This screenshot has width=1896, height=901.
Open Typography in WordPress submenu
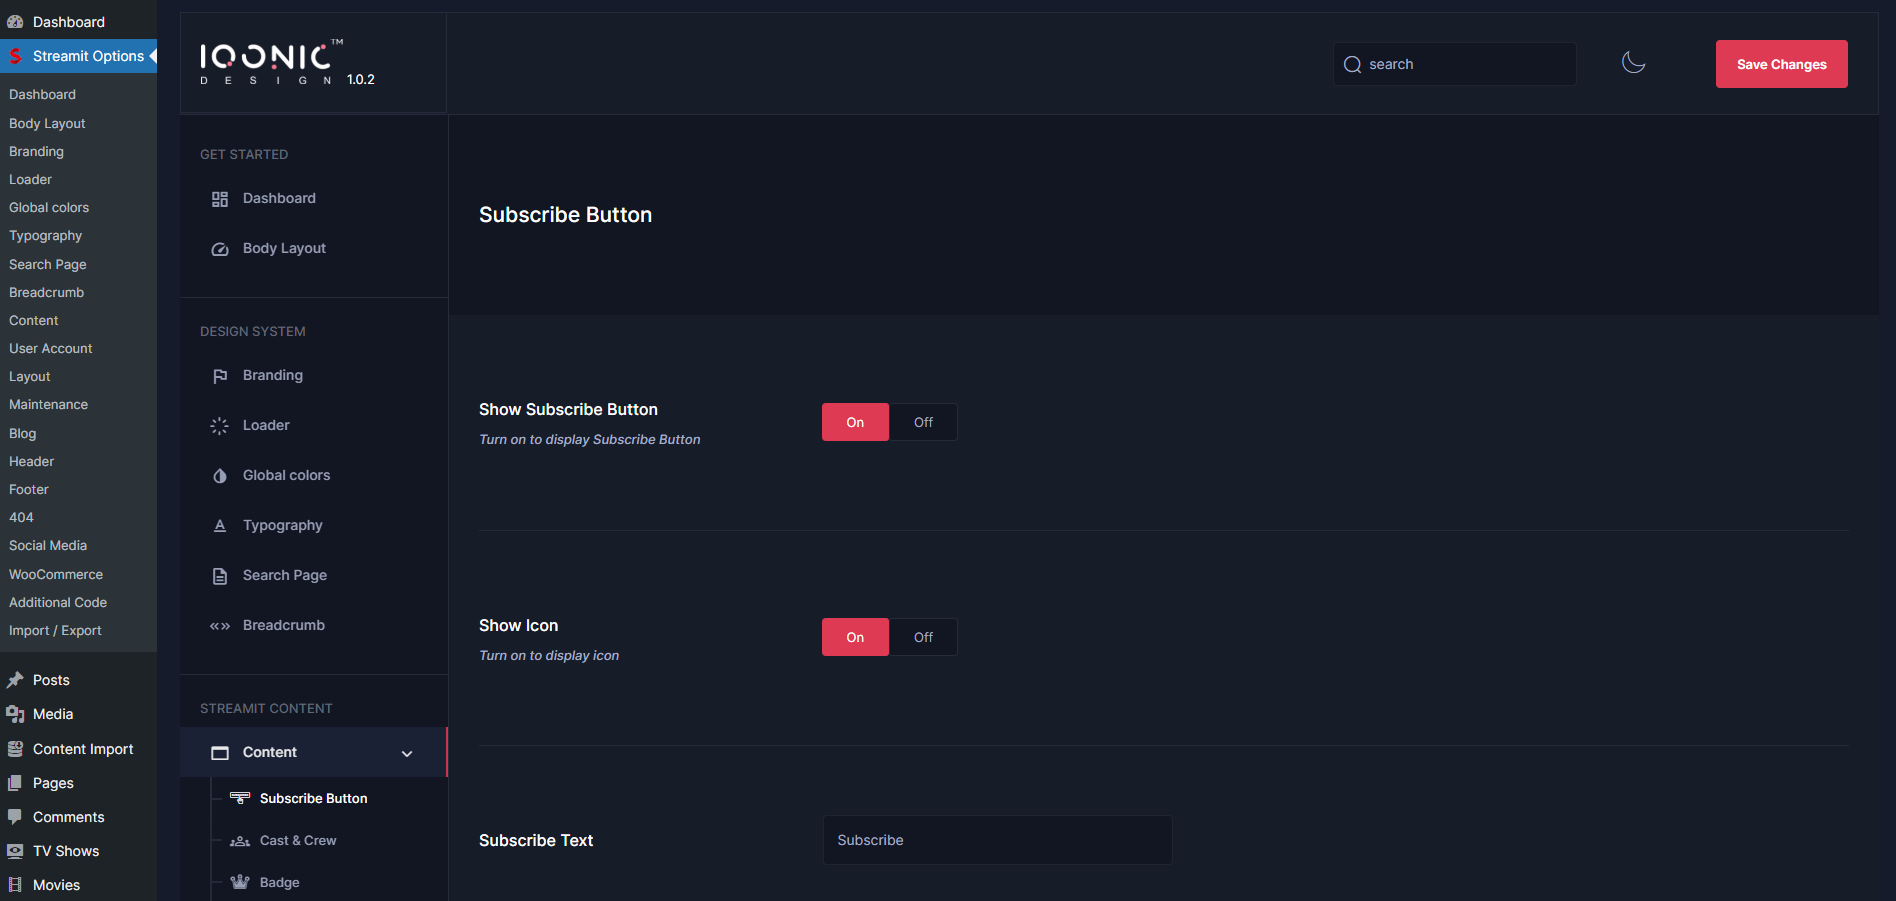click(45, 235)
